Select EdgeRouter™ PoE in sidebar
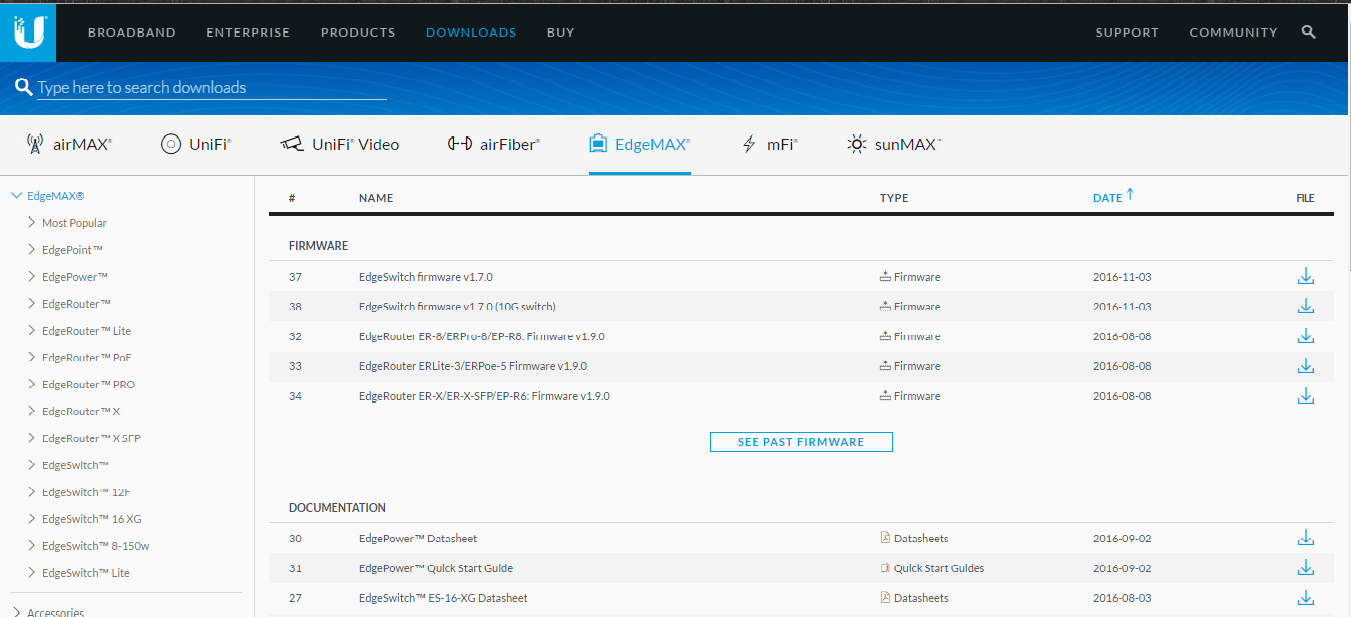1351x617 pixels. (x=87, y=358)
